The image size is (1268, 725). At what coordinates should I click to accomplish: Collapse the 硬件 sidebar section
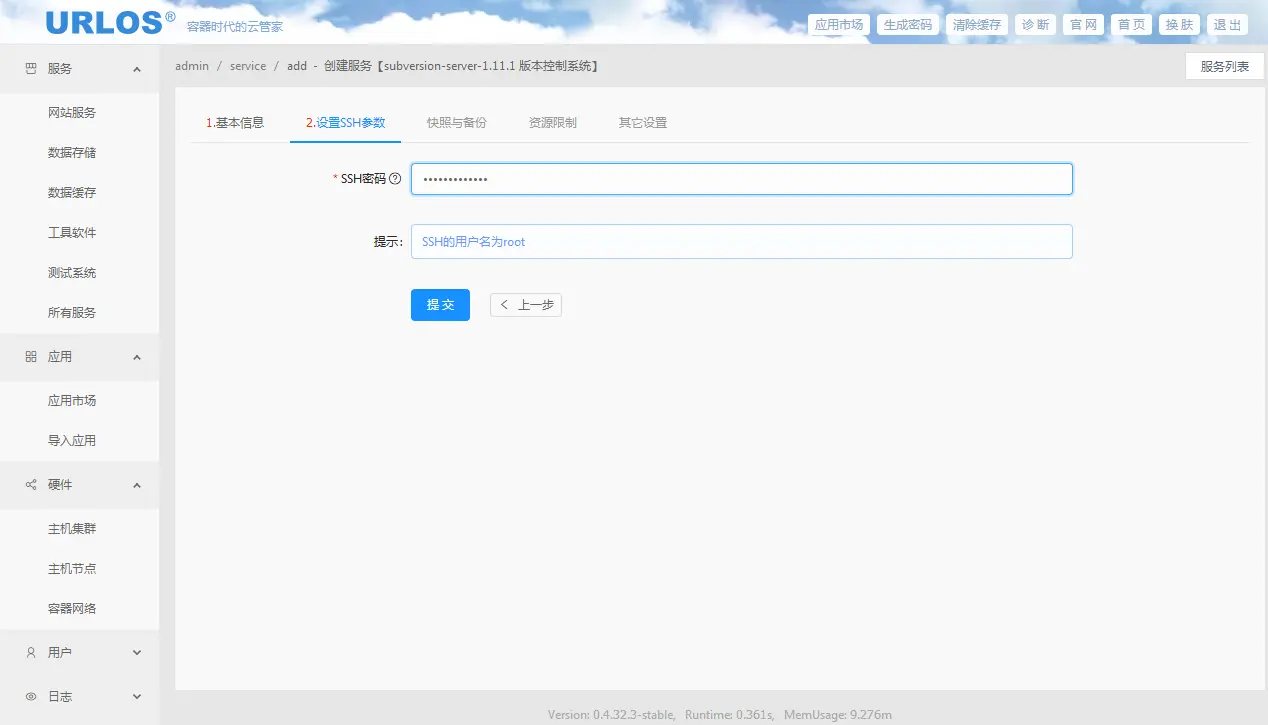[x=137, y=485]
